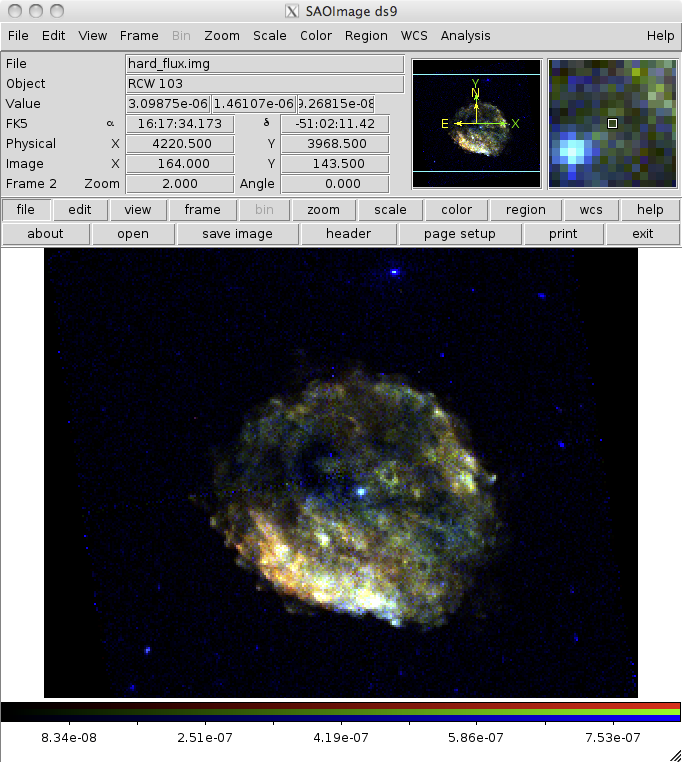Select the 'region' button bar tab
The width and height of the screenshot is (682, 762).
525,210
